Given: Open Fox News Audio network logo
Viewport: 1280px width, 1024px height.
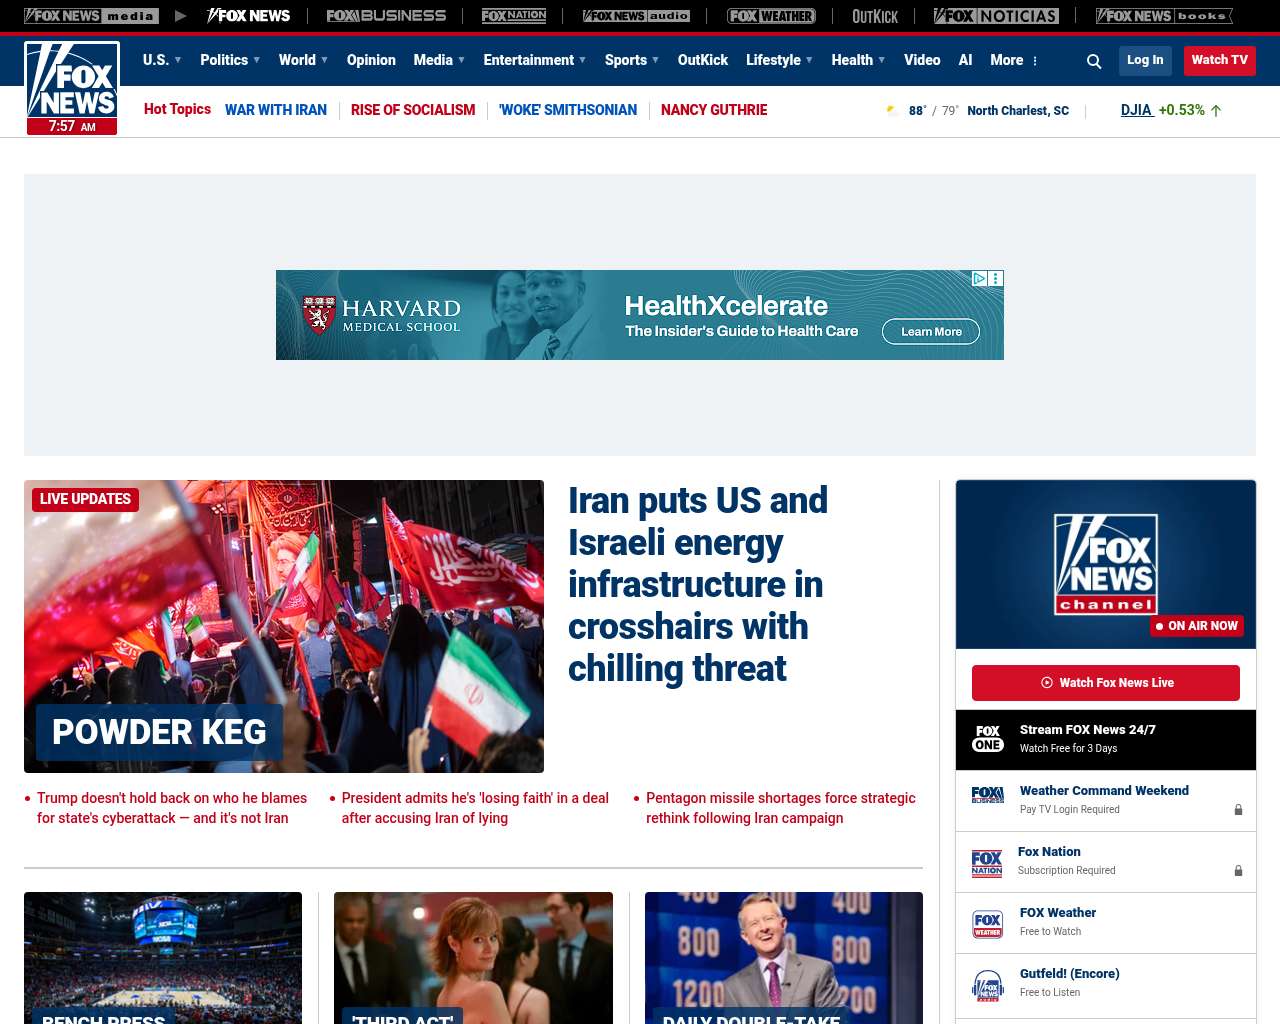Looking at the screenshot, I should (636, 16).
